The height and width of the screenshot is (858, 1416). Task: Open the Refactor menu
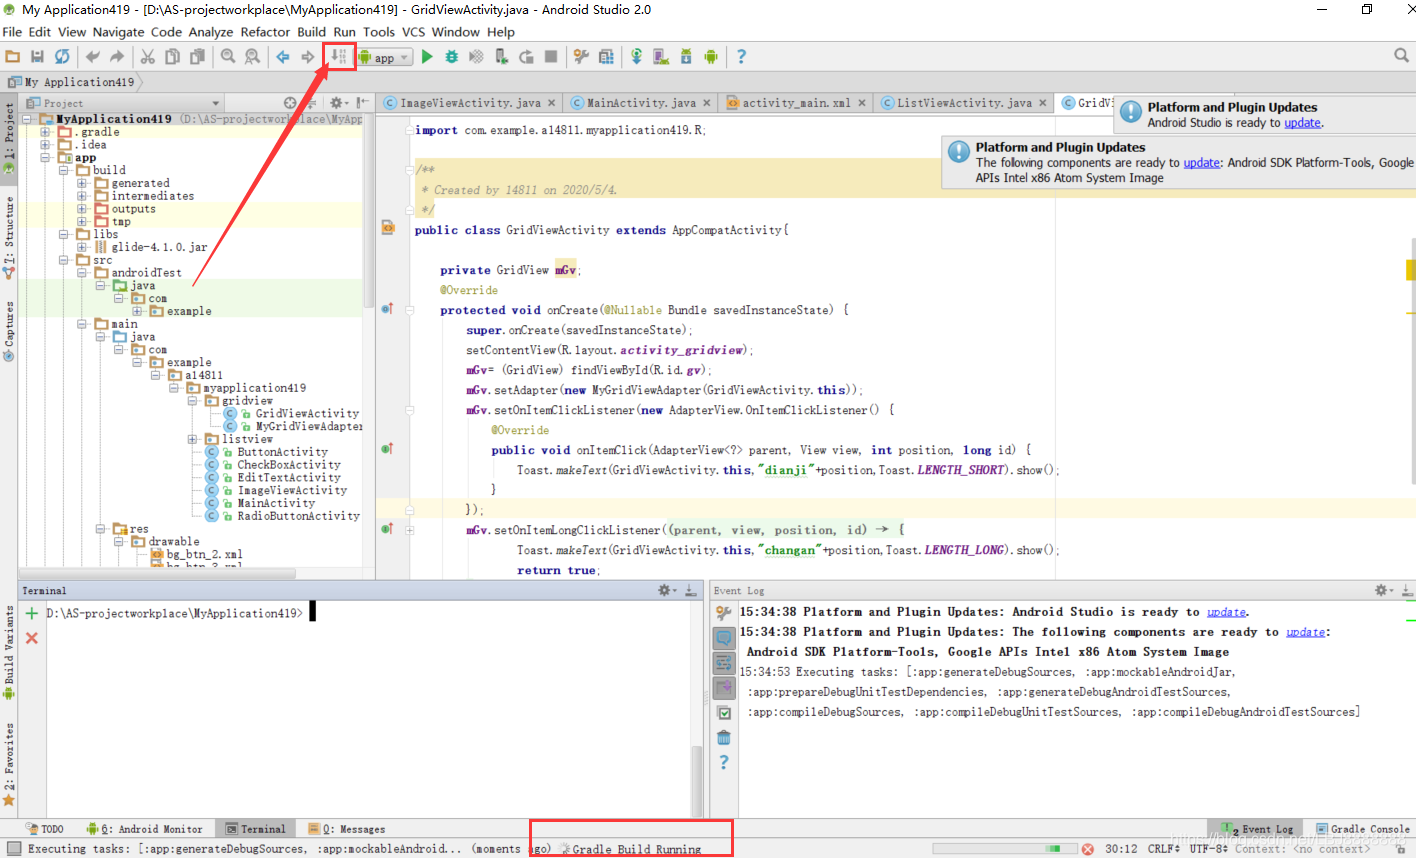click(x=265, y=32)
